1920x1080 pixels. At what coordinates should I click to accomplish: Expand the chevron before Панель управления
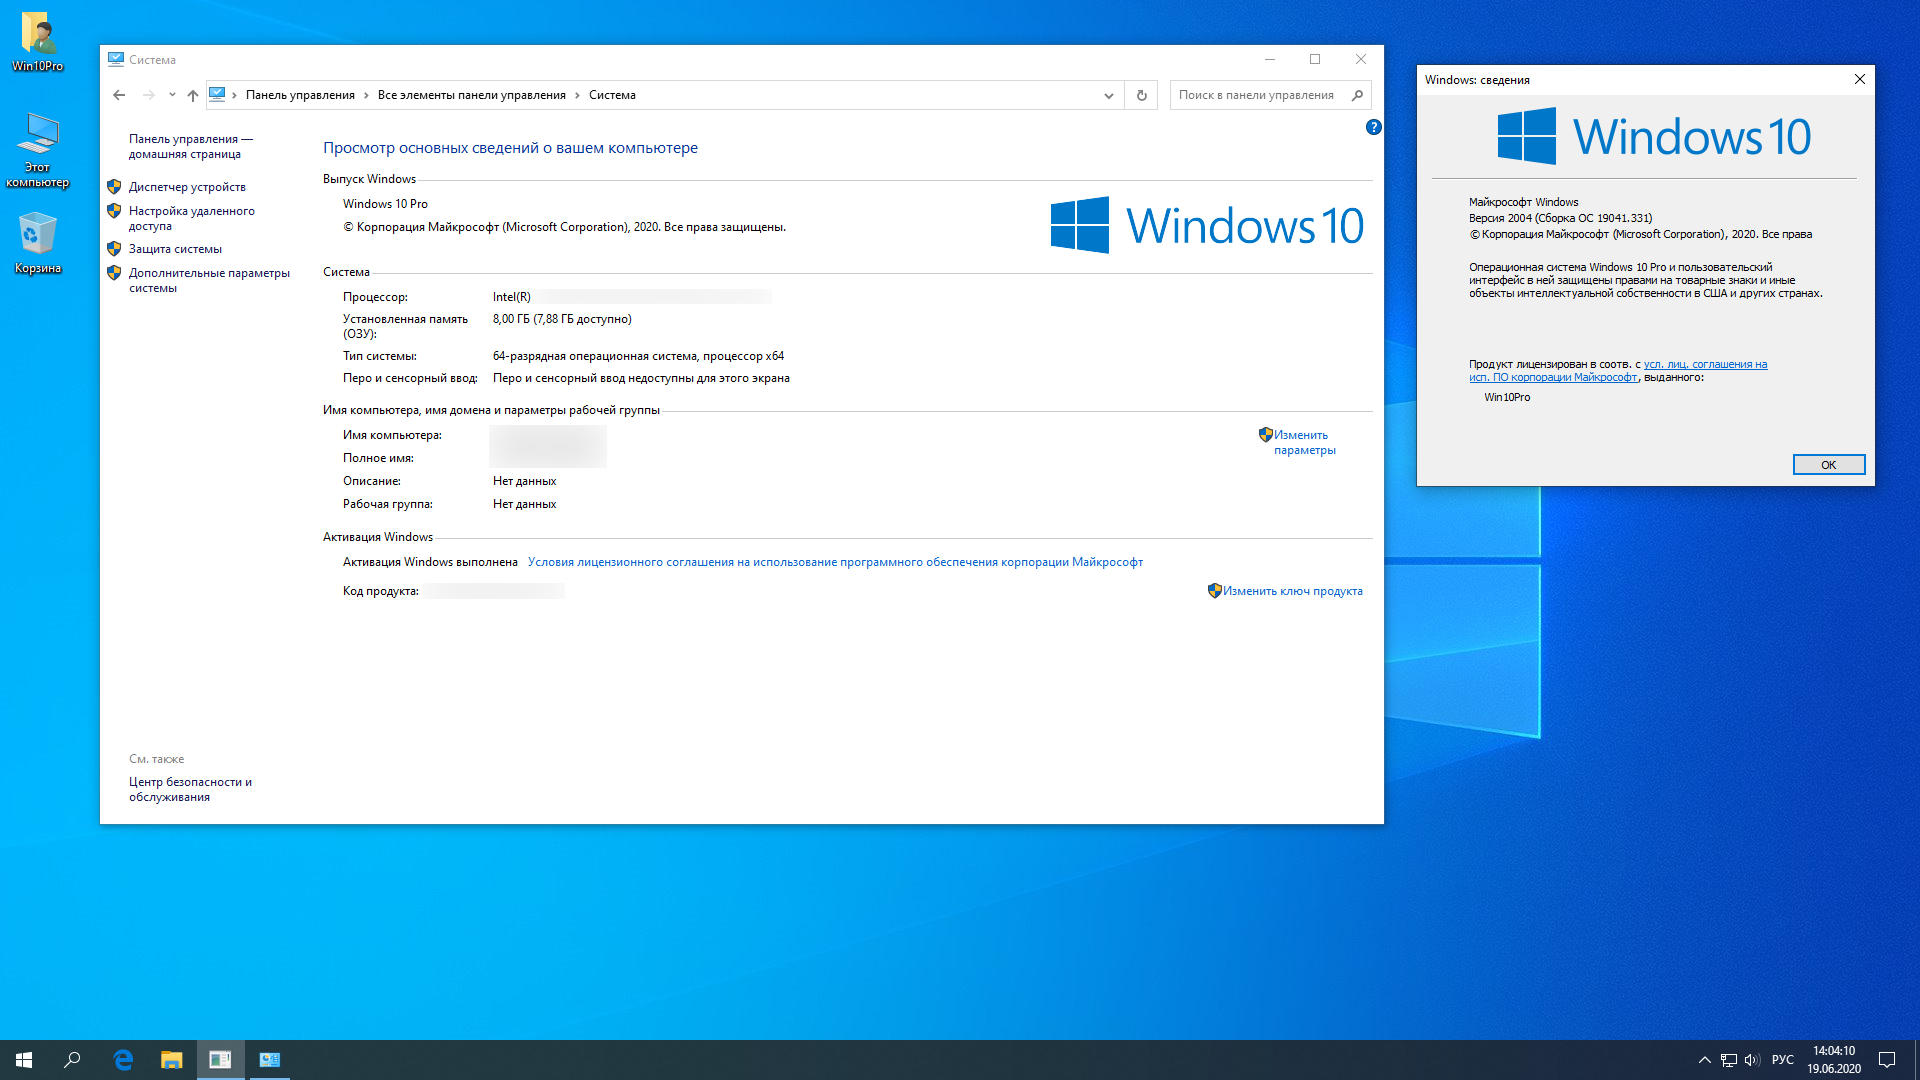click(234, 95)
